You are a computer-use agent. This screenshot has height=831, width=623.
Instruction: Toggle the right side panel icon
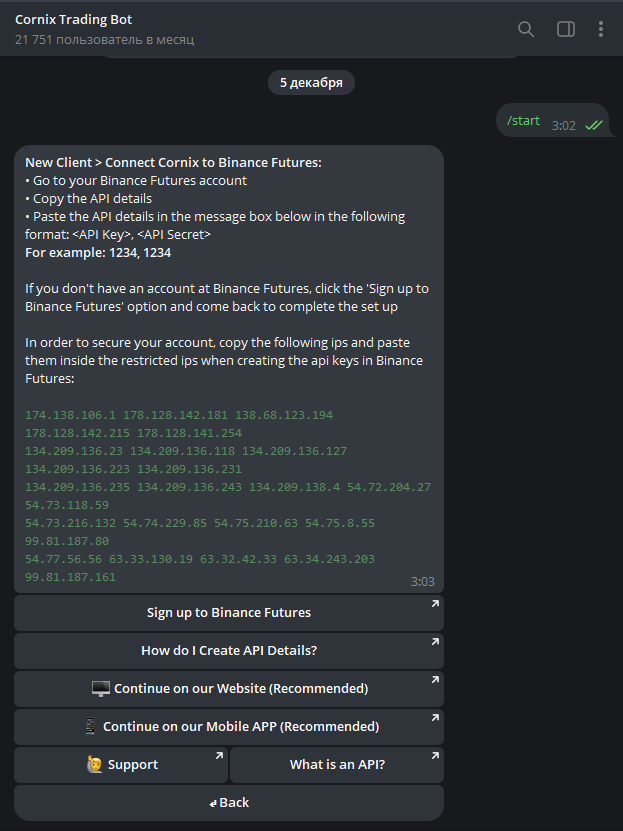(x=566, y=29)
